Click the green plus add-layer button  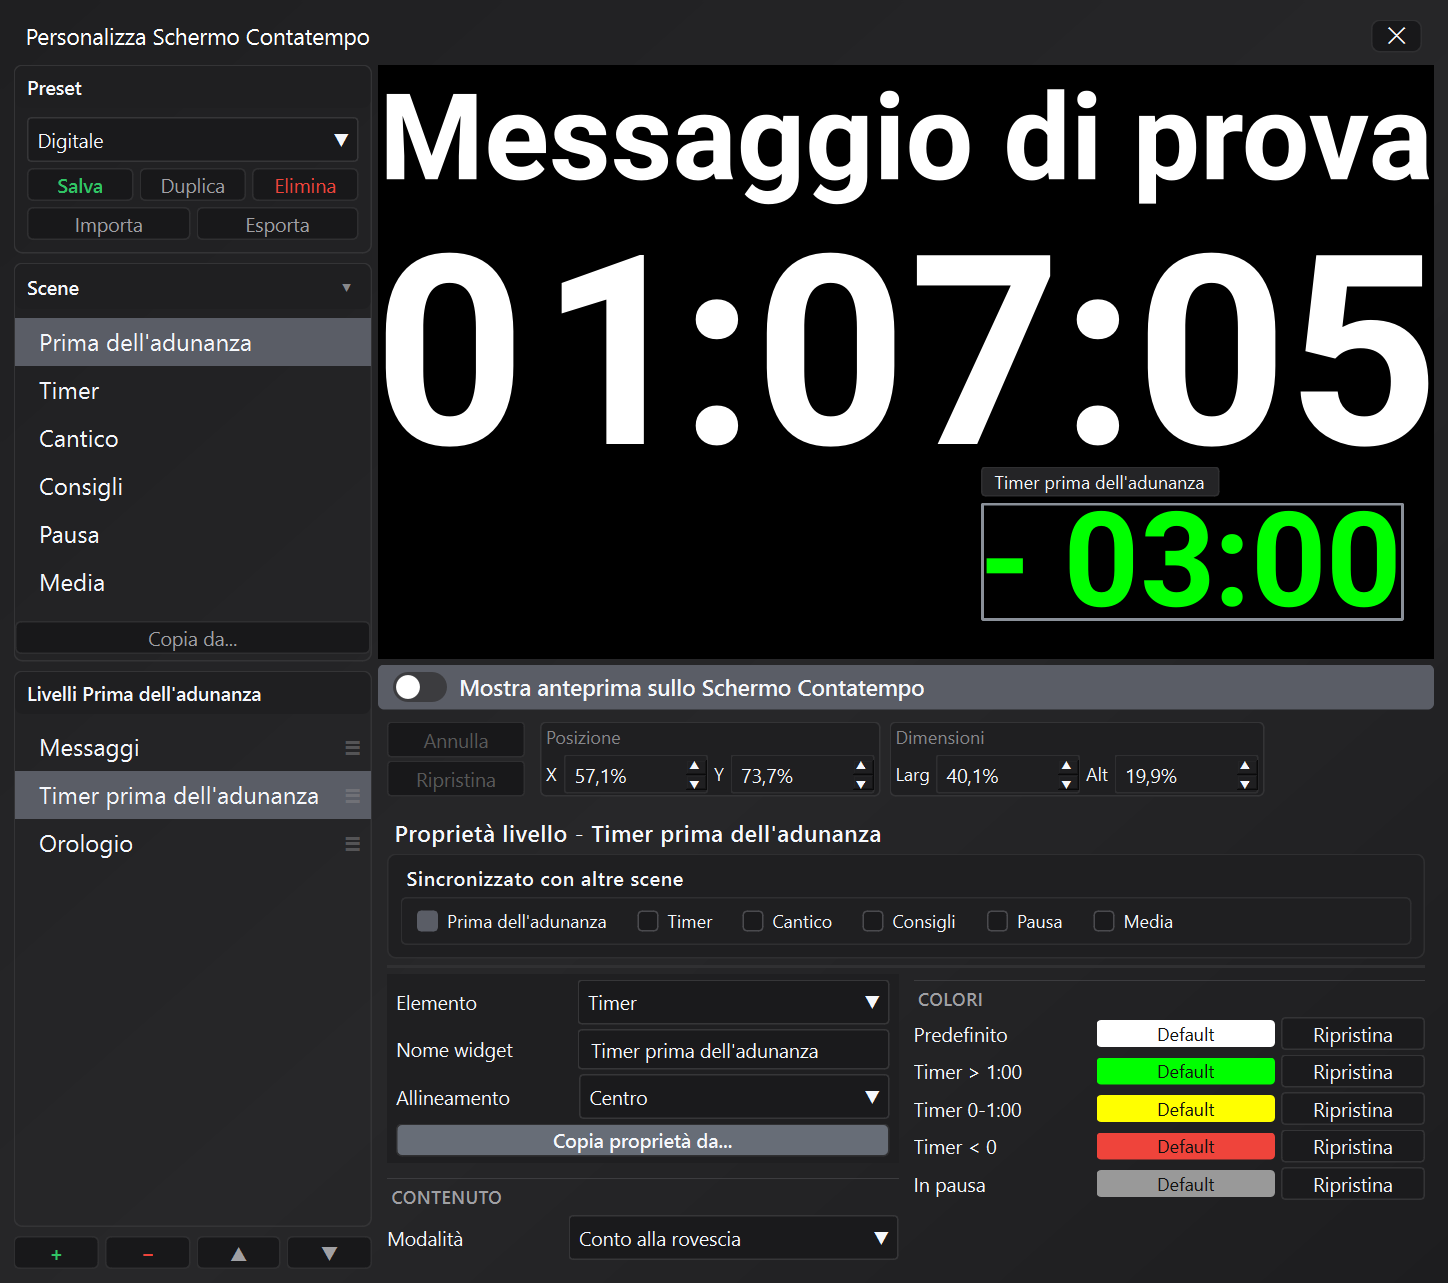pyautogui.click(x=56, y=1253)
